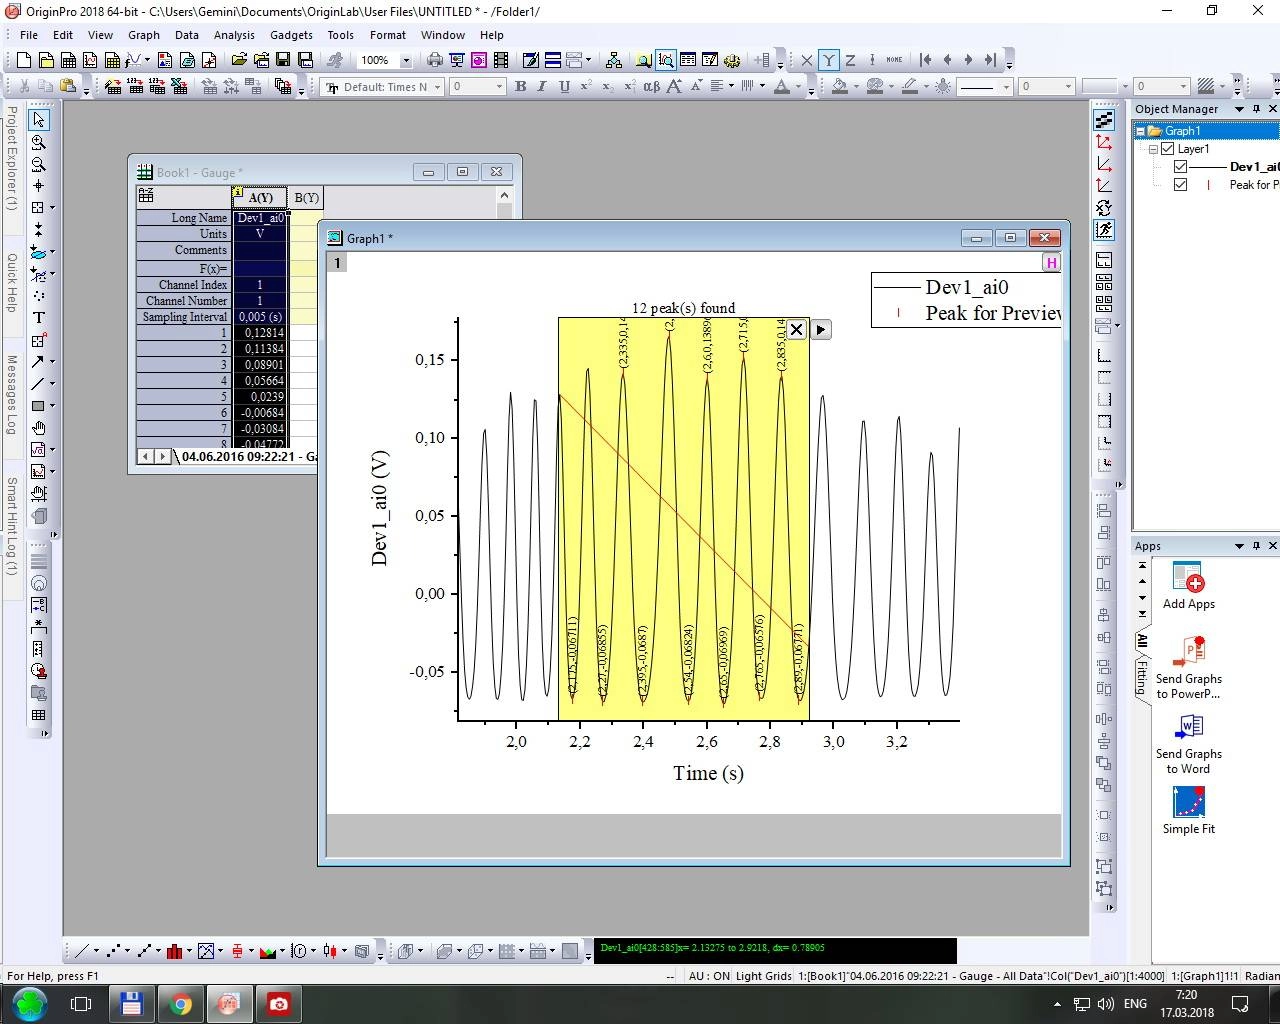The width and height of the screenshot is (1280, 1024).
Task: Save the project with the floppy icon
Action: coord(283,60)
